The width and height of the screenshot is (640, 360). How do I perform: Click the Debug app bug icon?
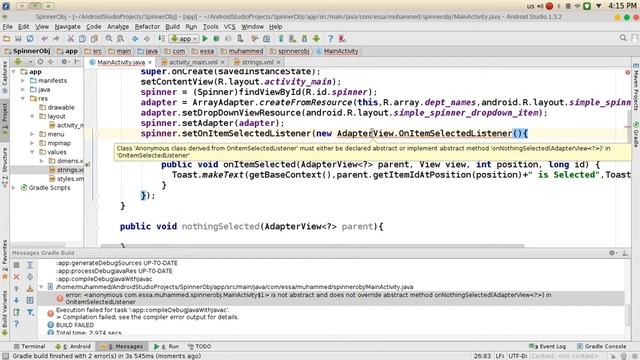tap(216, 39)
